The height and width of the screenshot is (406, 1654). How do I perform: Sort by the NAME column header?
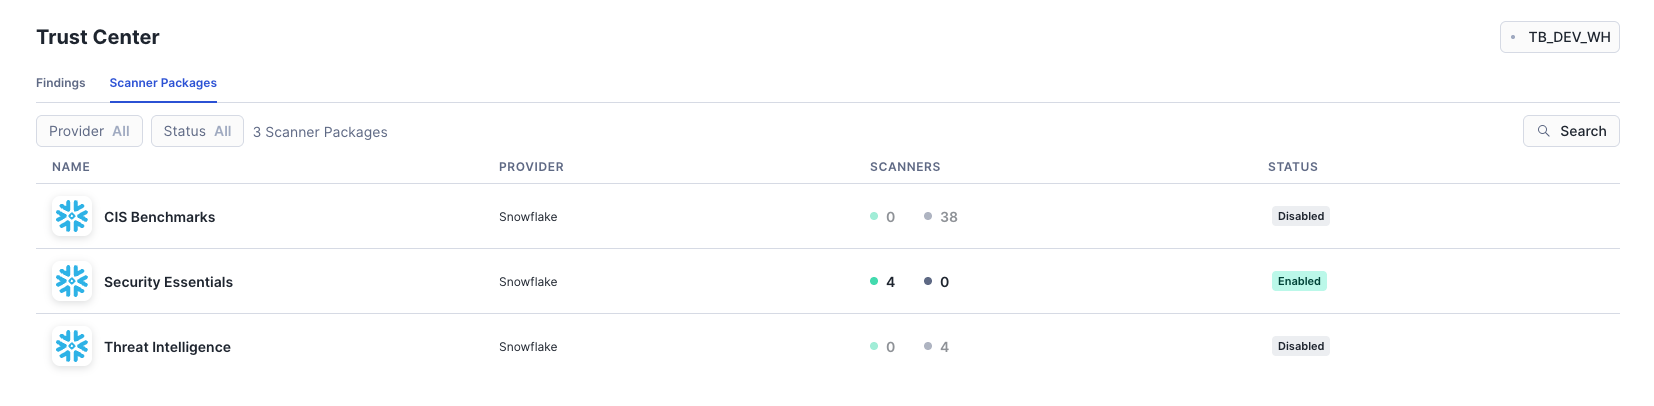click(71, 167)
